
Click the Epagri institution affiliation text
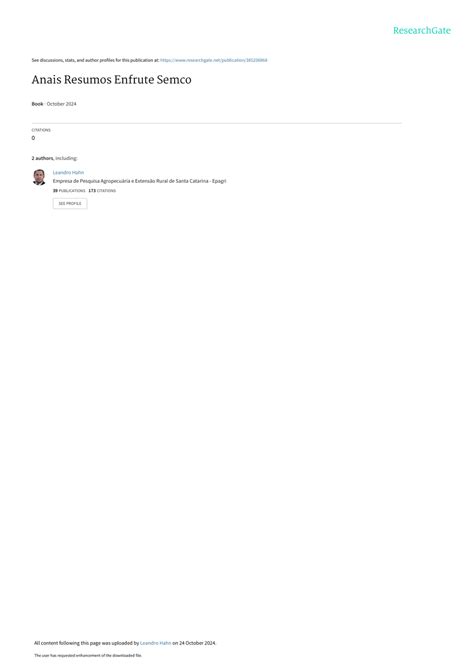tap(139, 181)
